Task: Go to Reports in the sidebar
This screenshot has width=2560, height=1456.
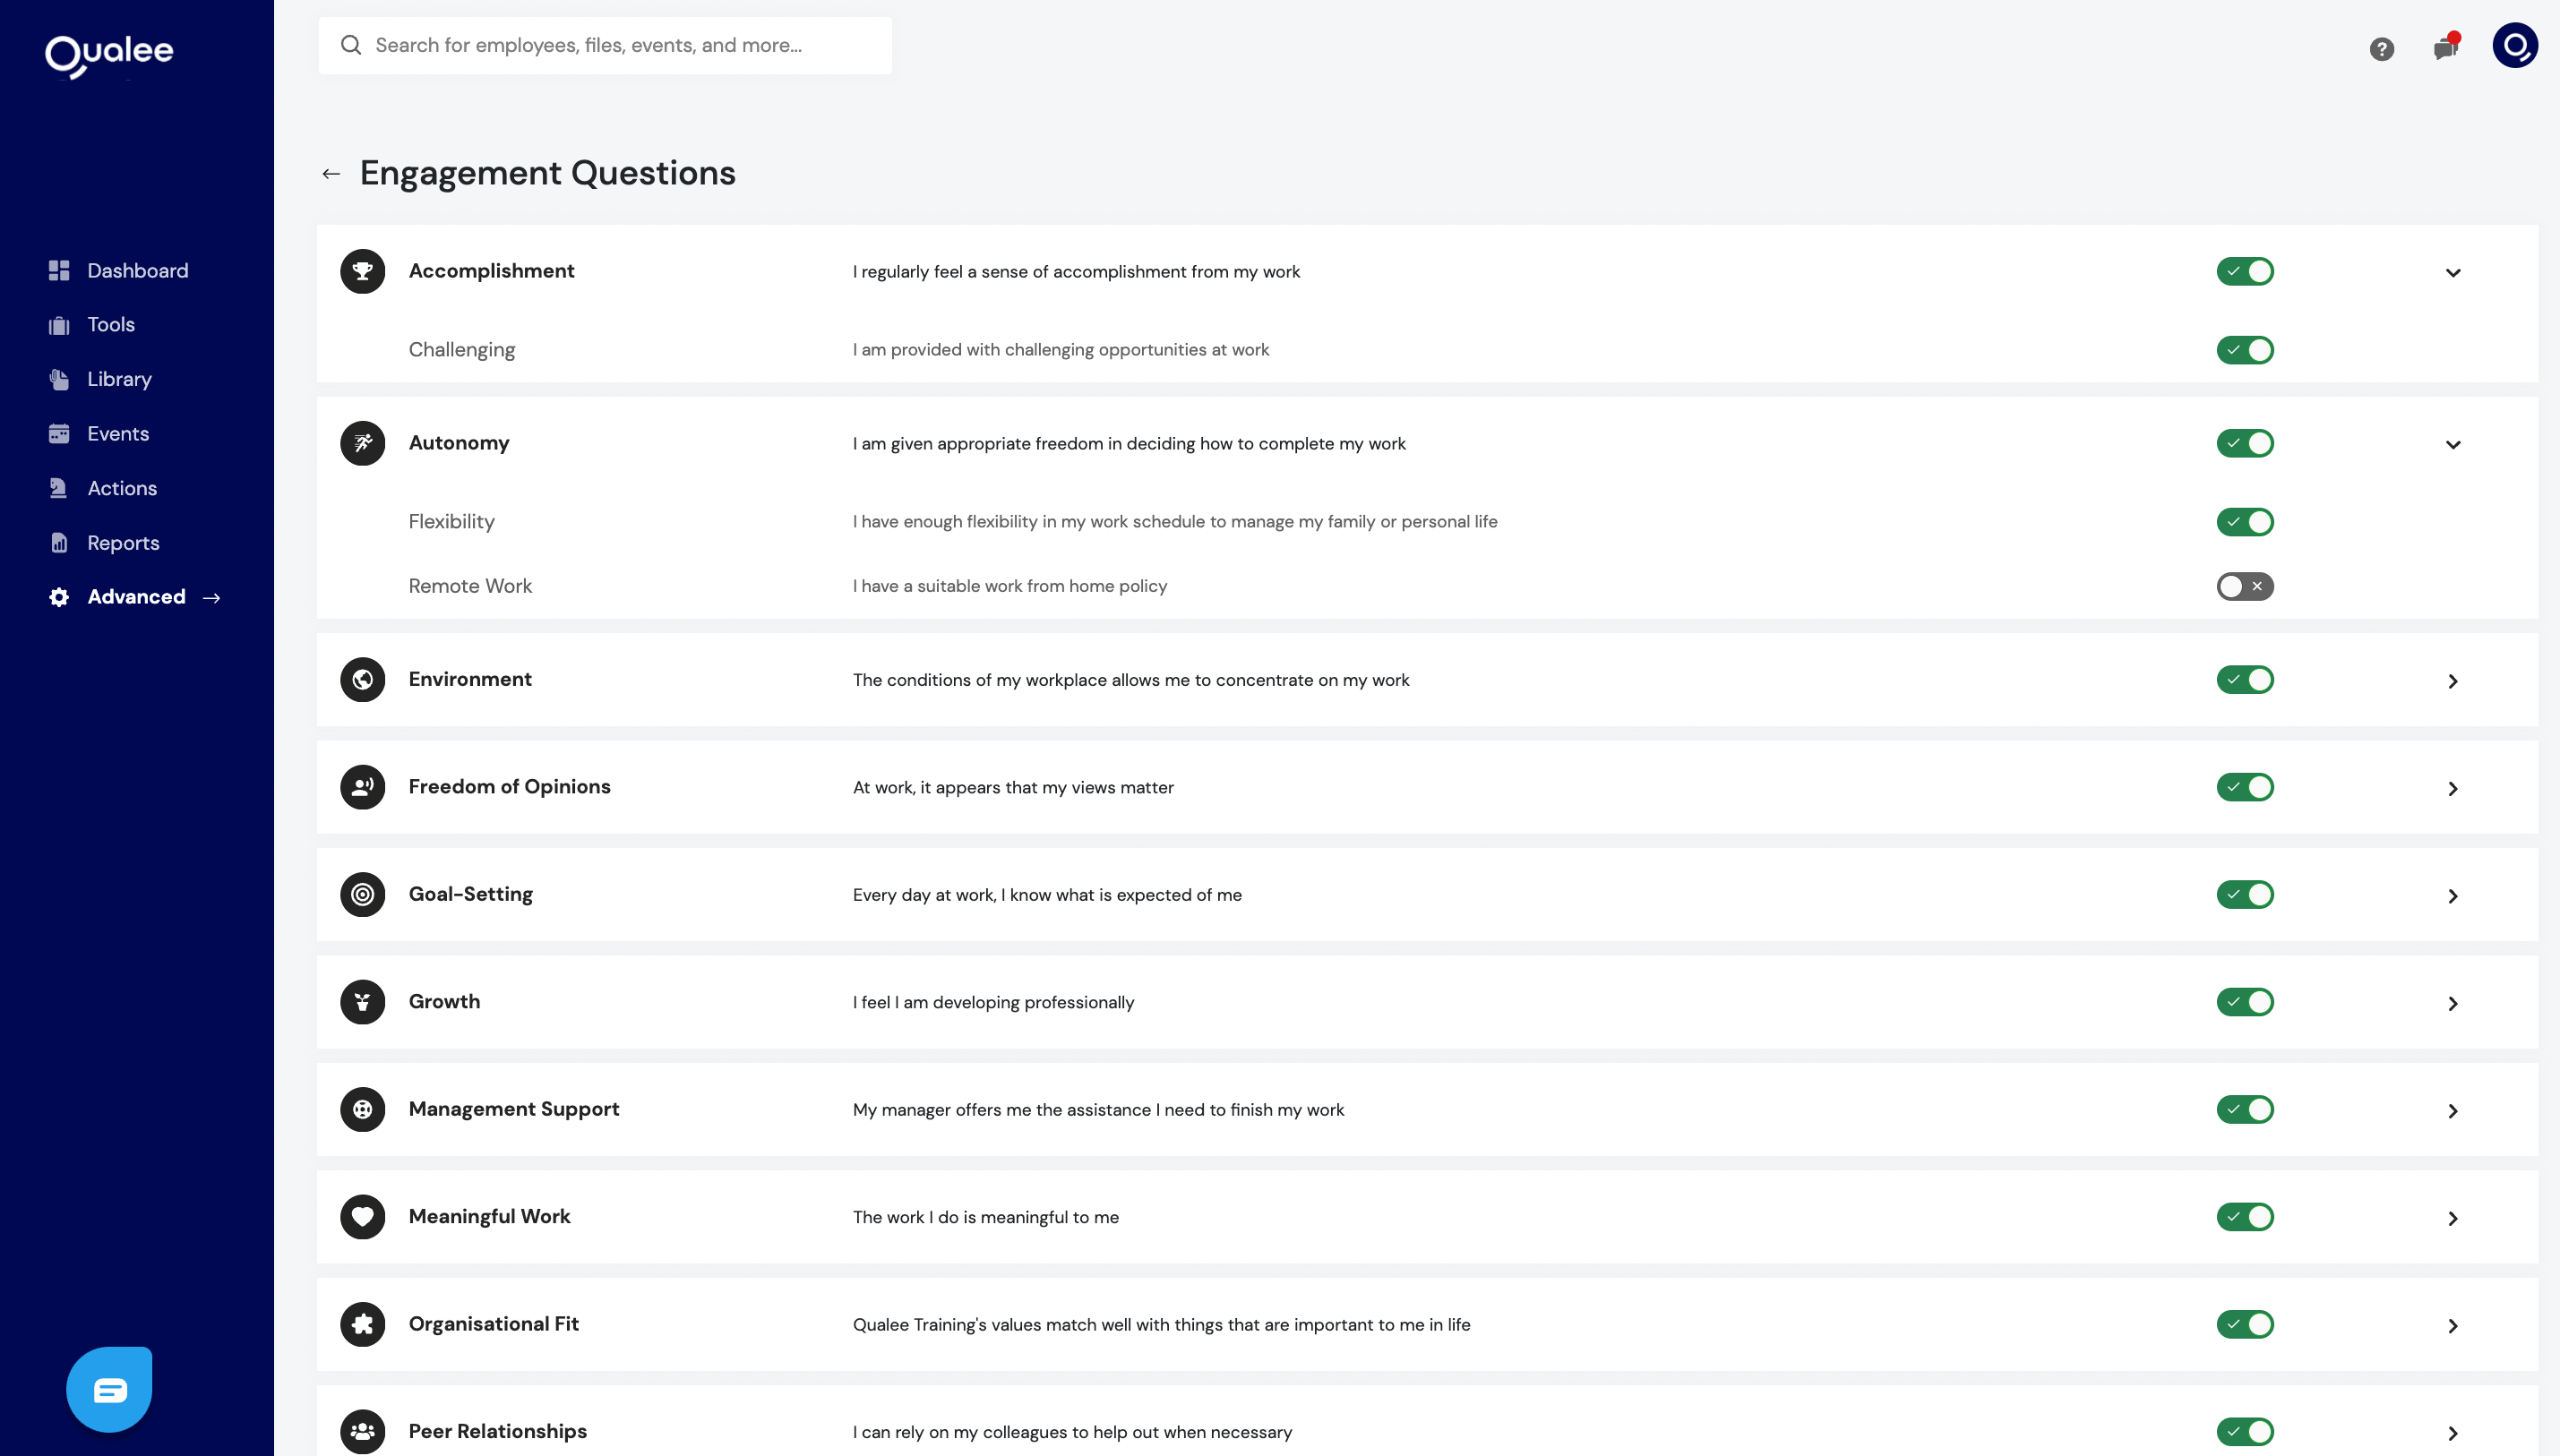Action: pyautogui.click(x=123, y=543)
